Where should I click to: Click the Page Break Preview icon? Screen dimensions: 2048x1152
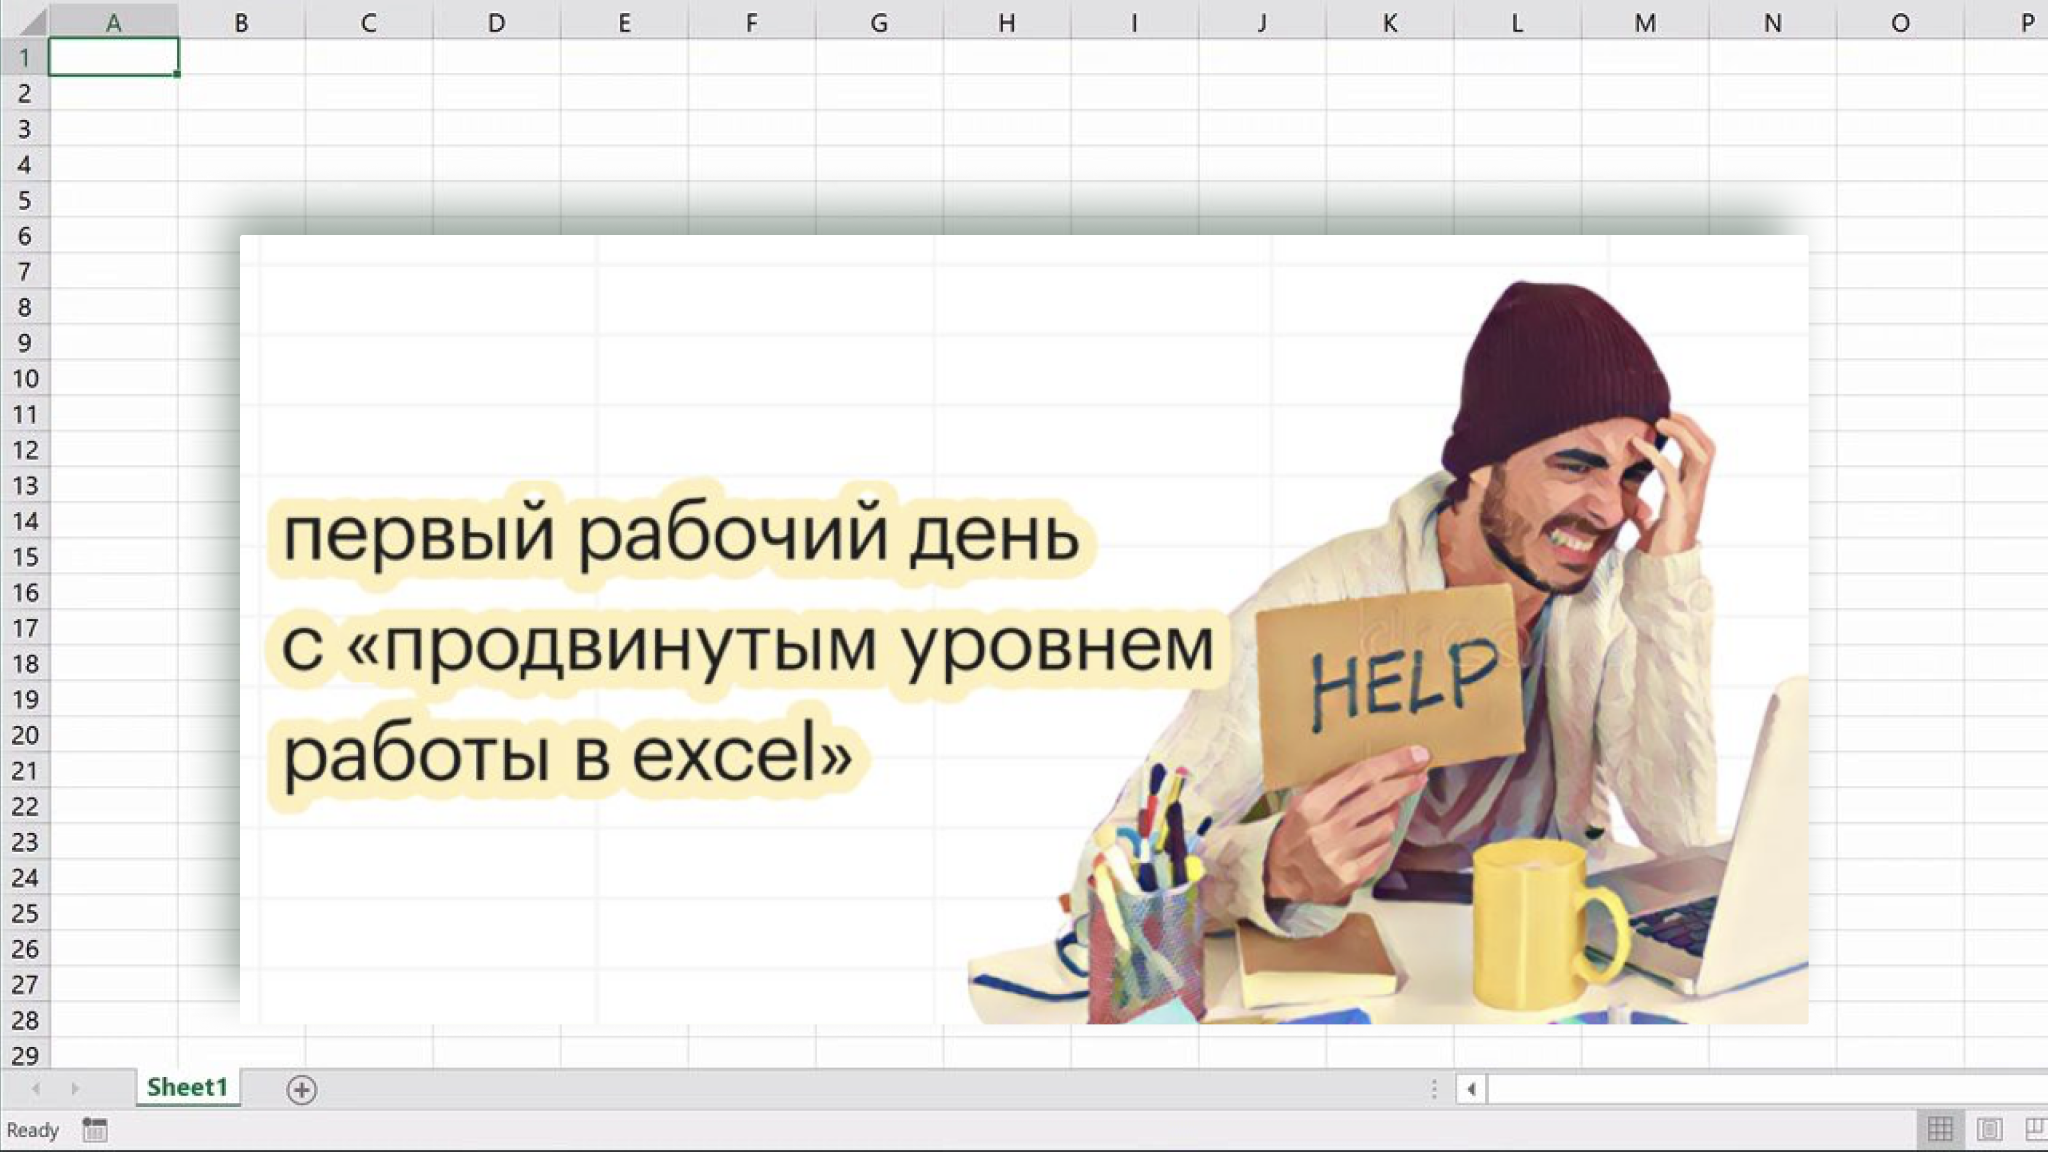click(x=2036, y=1130)
